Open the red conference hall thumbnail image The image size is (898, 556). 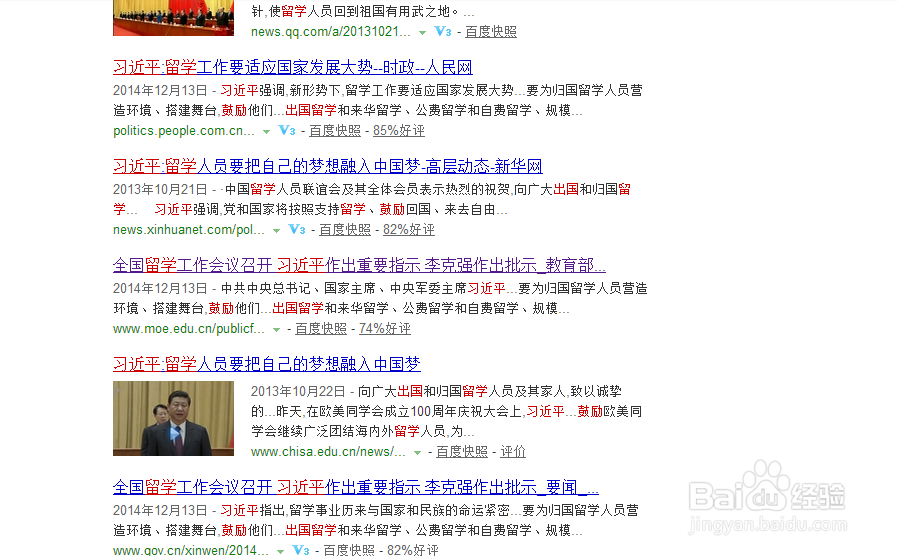point(174,18)
